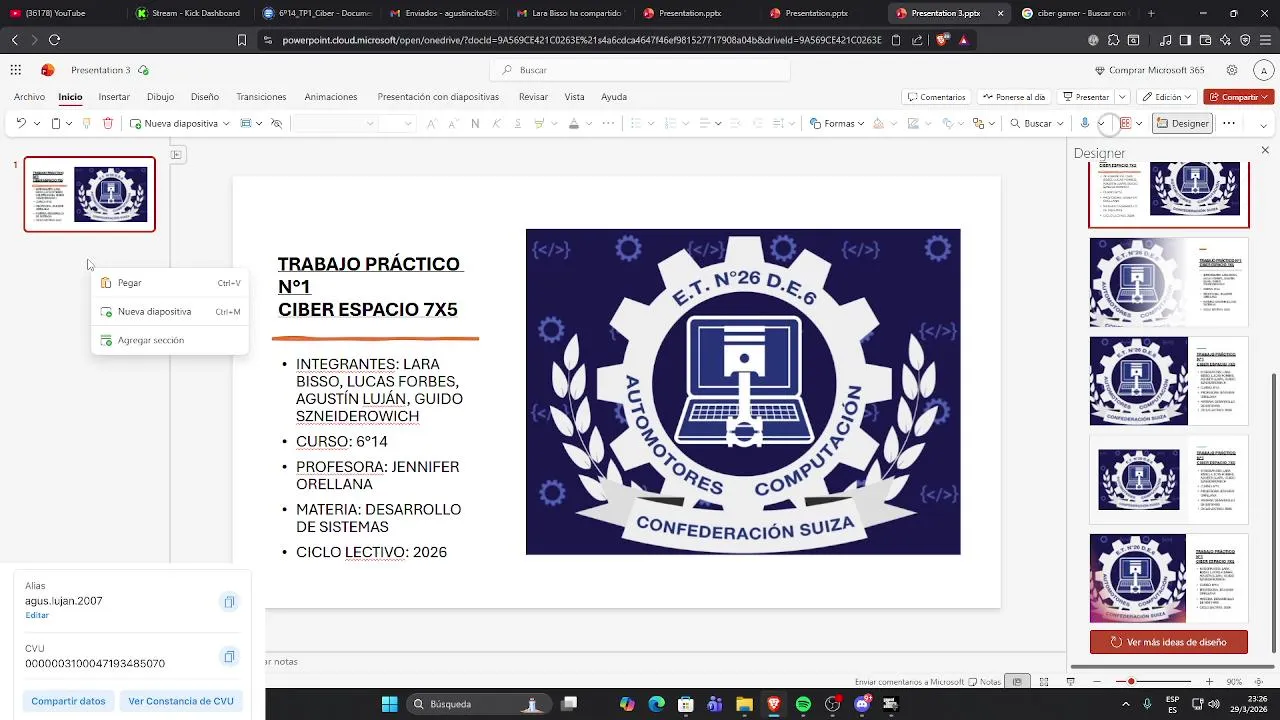Image resolution: width=1280 pixels, height=720 pixels.
Task: Click the Hide Slide crossed-eye icon
Action: (276, 123)
